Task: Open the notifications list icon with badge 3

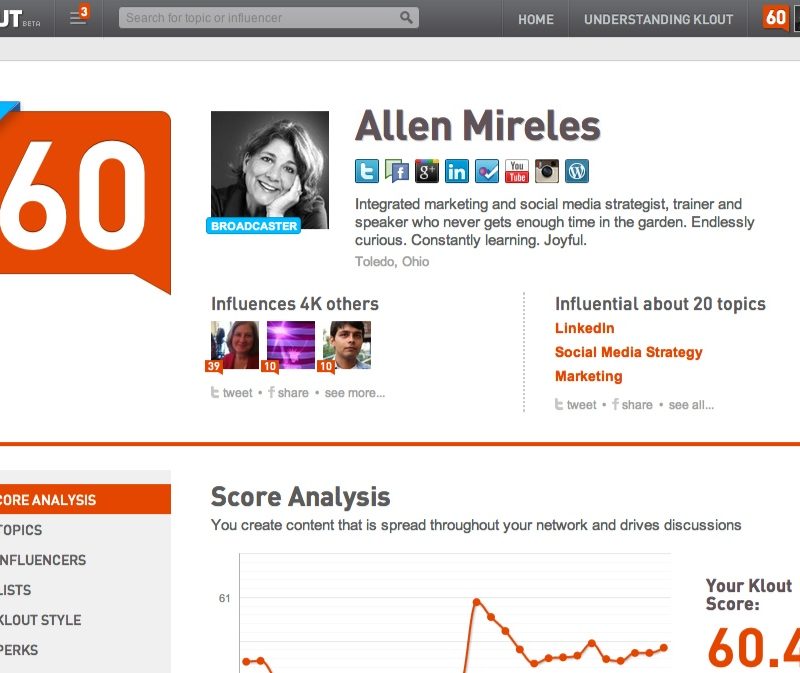Action: (79, 15)
